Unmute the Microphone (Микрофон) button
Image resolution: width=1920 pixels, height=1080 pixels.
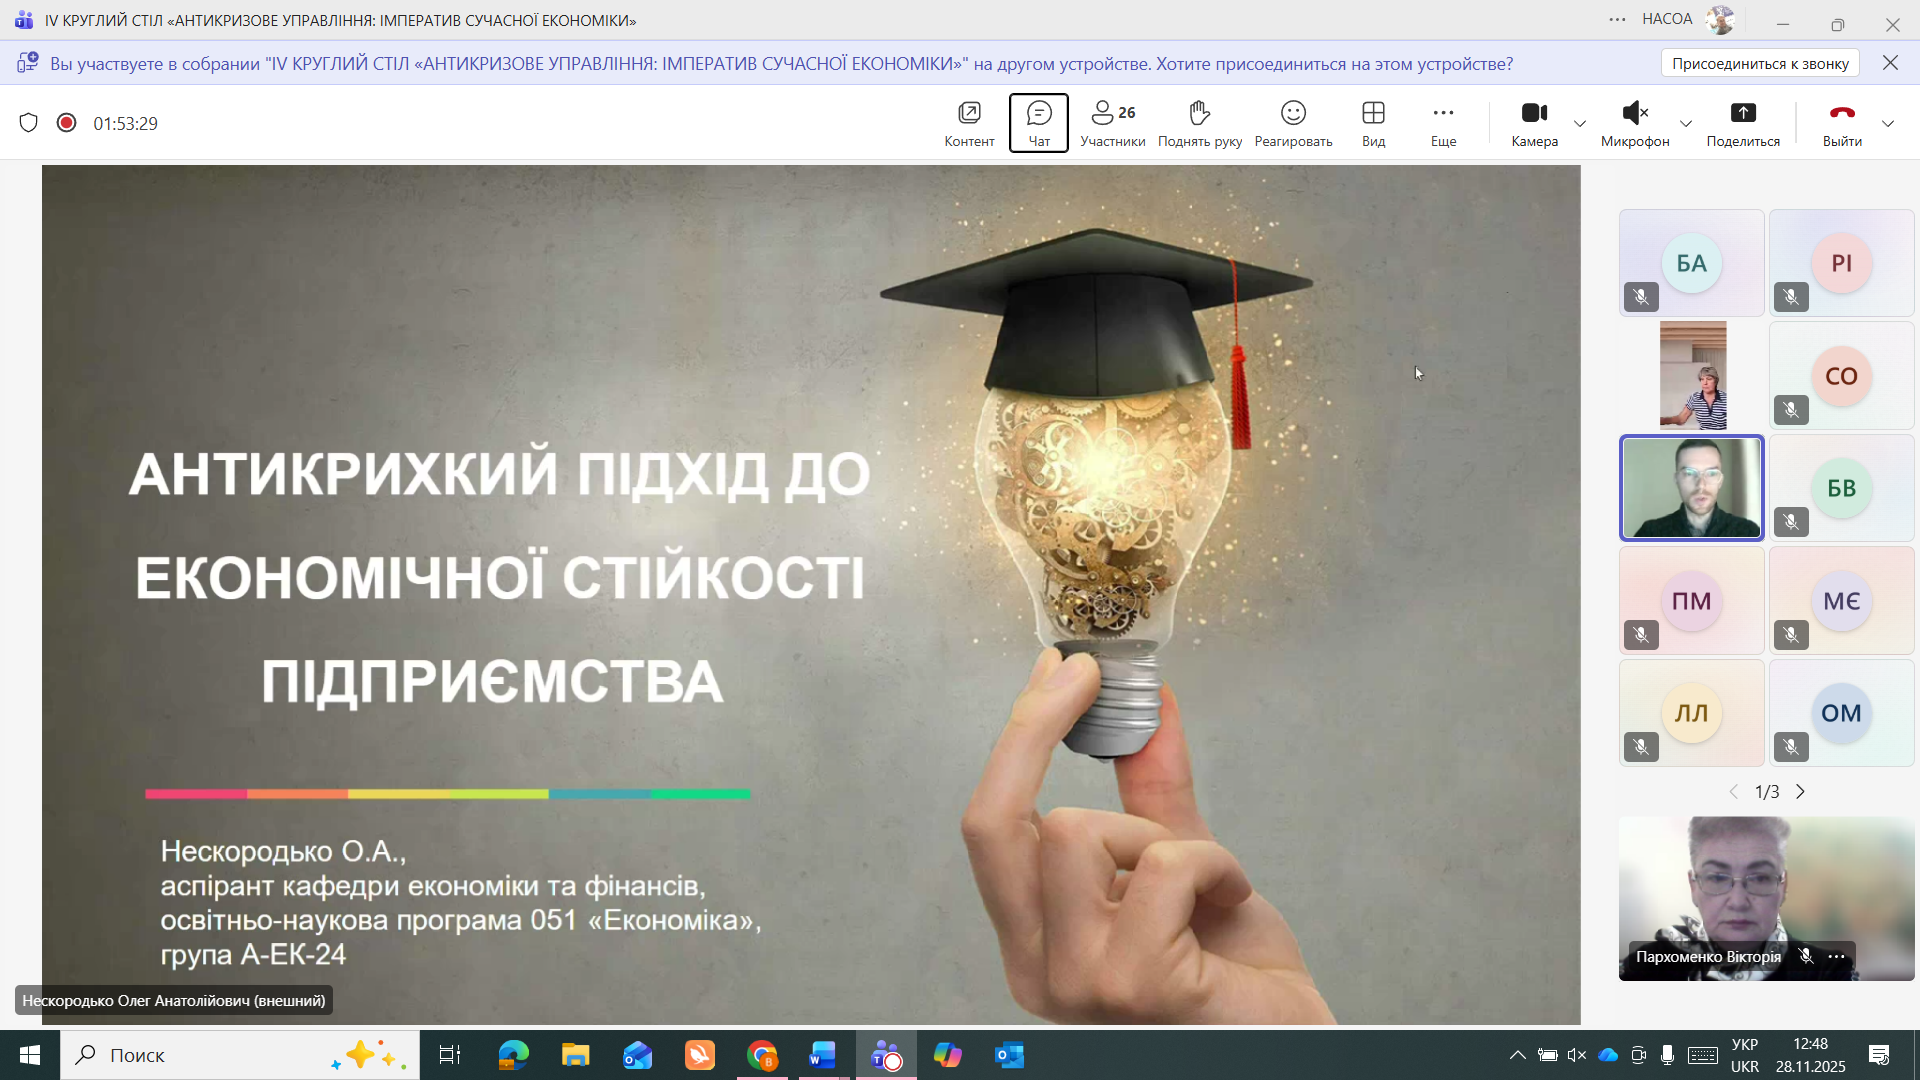(1634, 123)
